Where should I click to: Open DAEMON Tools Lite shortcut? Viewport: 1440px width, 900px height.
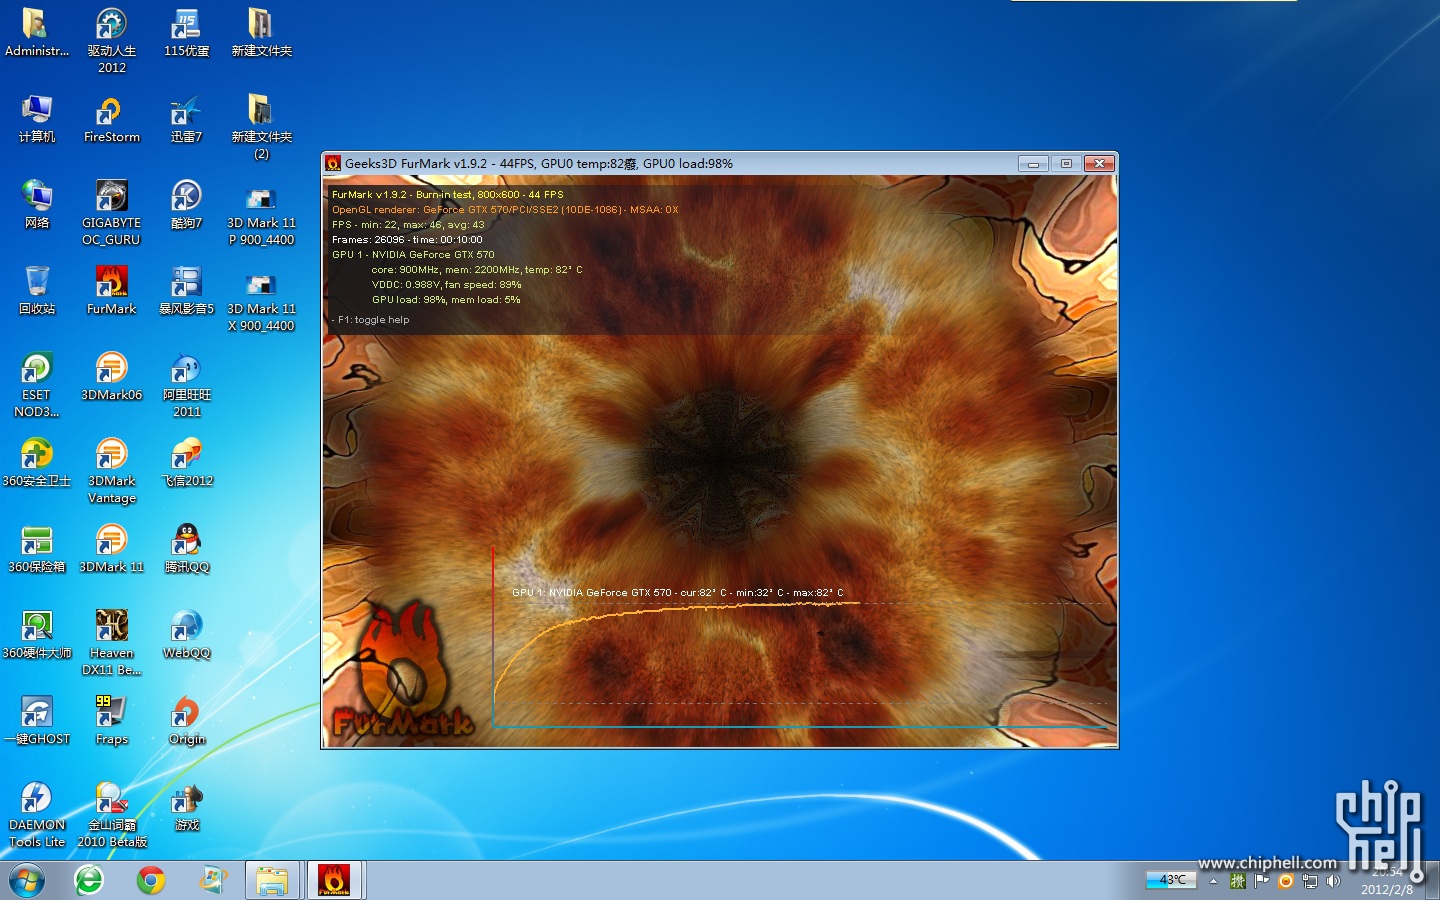pyautogui.click(x=36, y=815)
